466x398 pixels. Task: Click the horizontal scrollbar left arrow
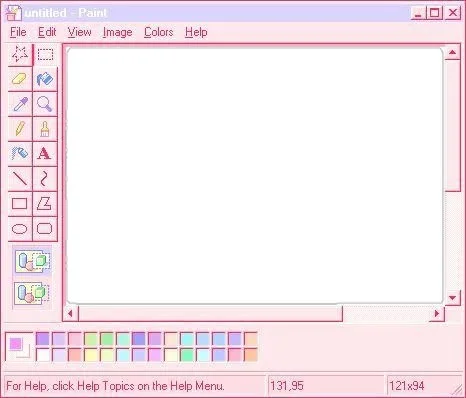pos(70,313)
